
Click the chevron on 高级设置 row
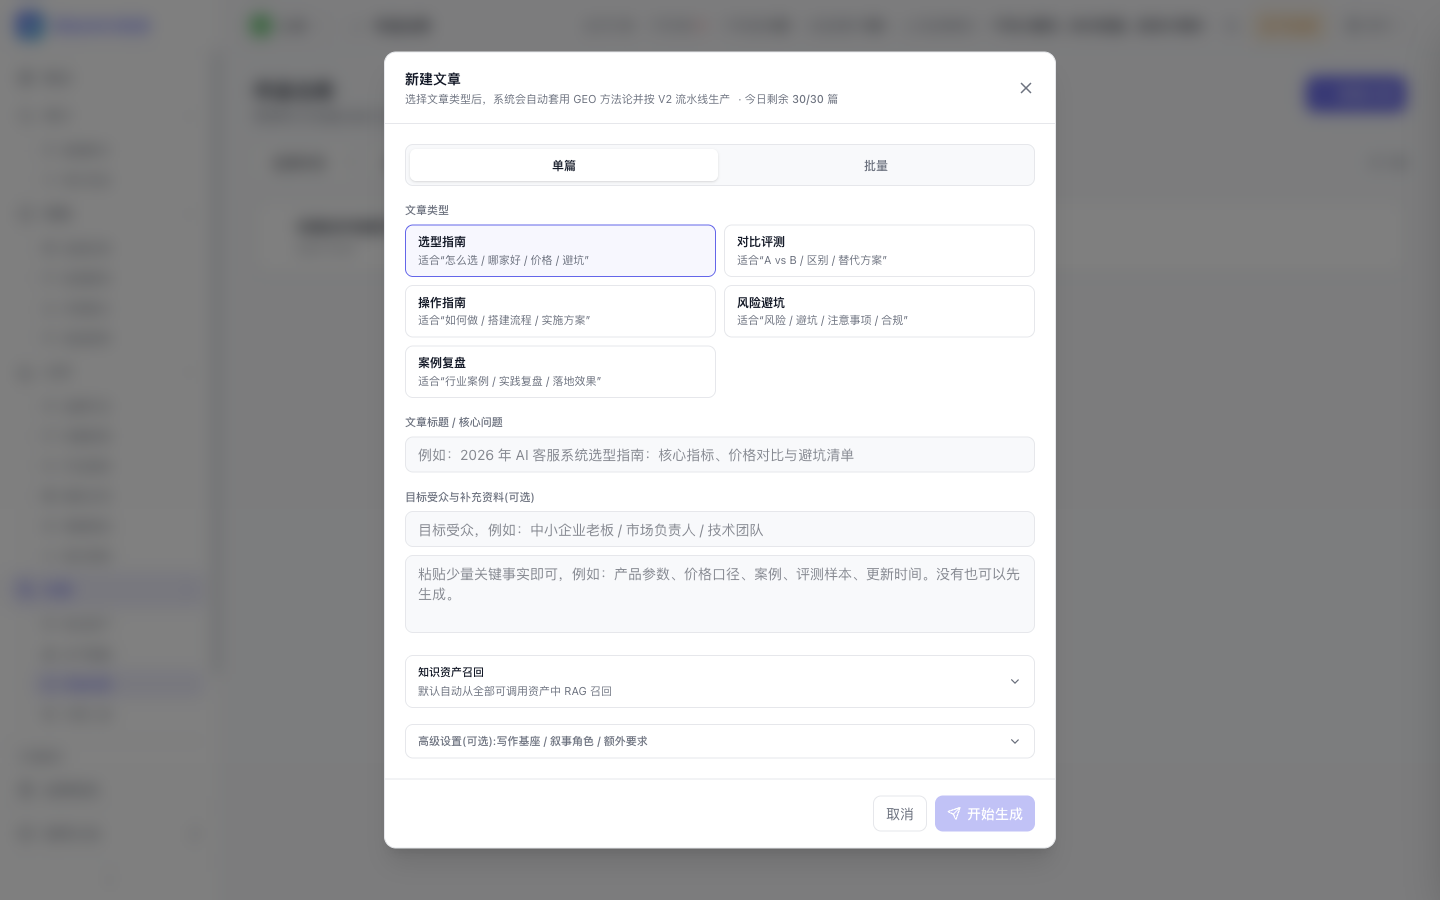click(1014, 741)
